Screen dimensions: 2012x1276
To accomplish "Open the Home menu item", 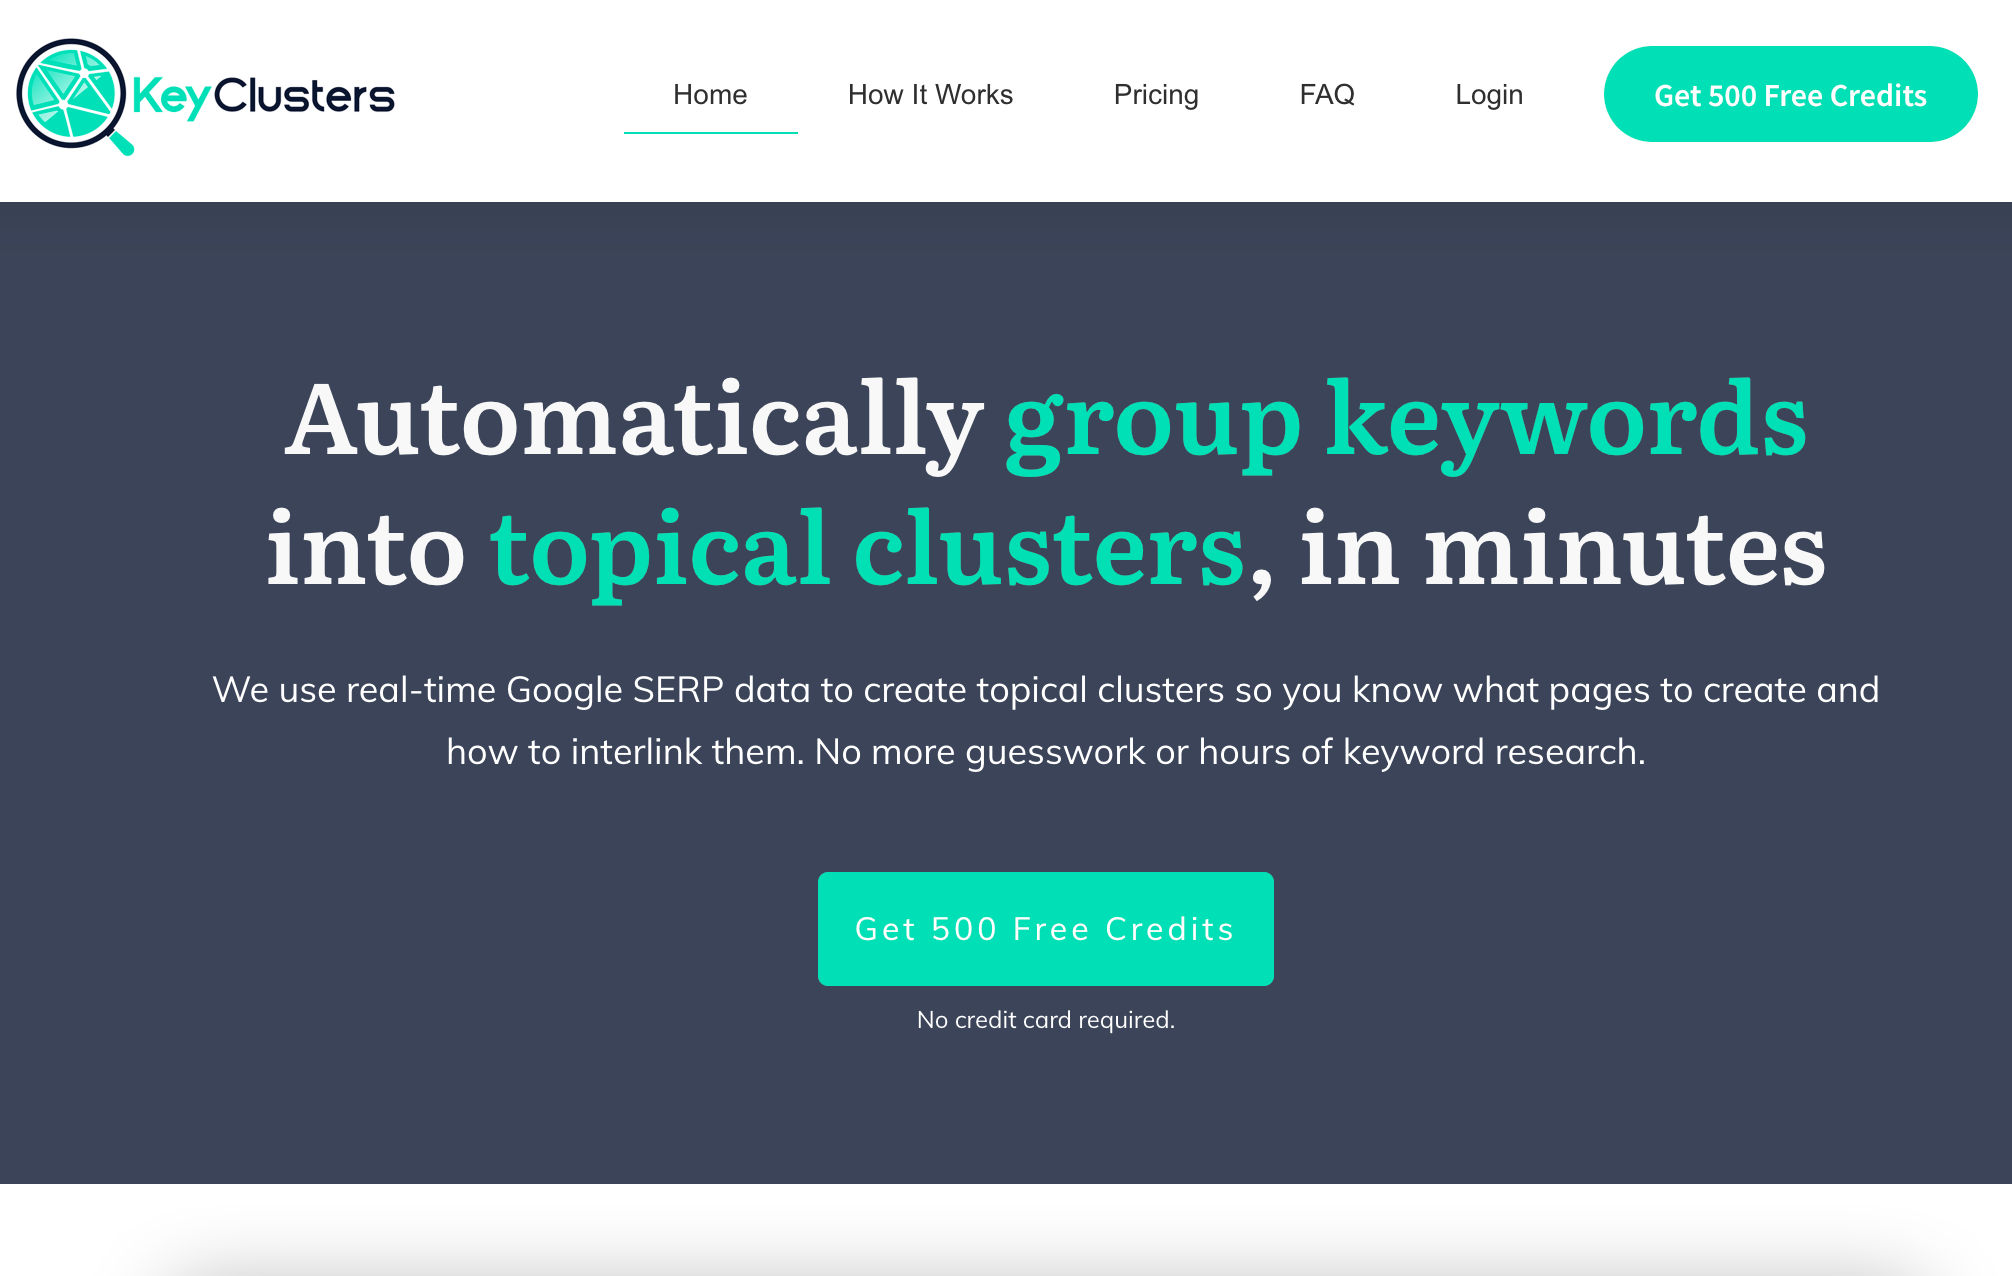I will pos(710,95).
